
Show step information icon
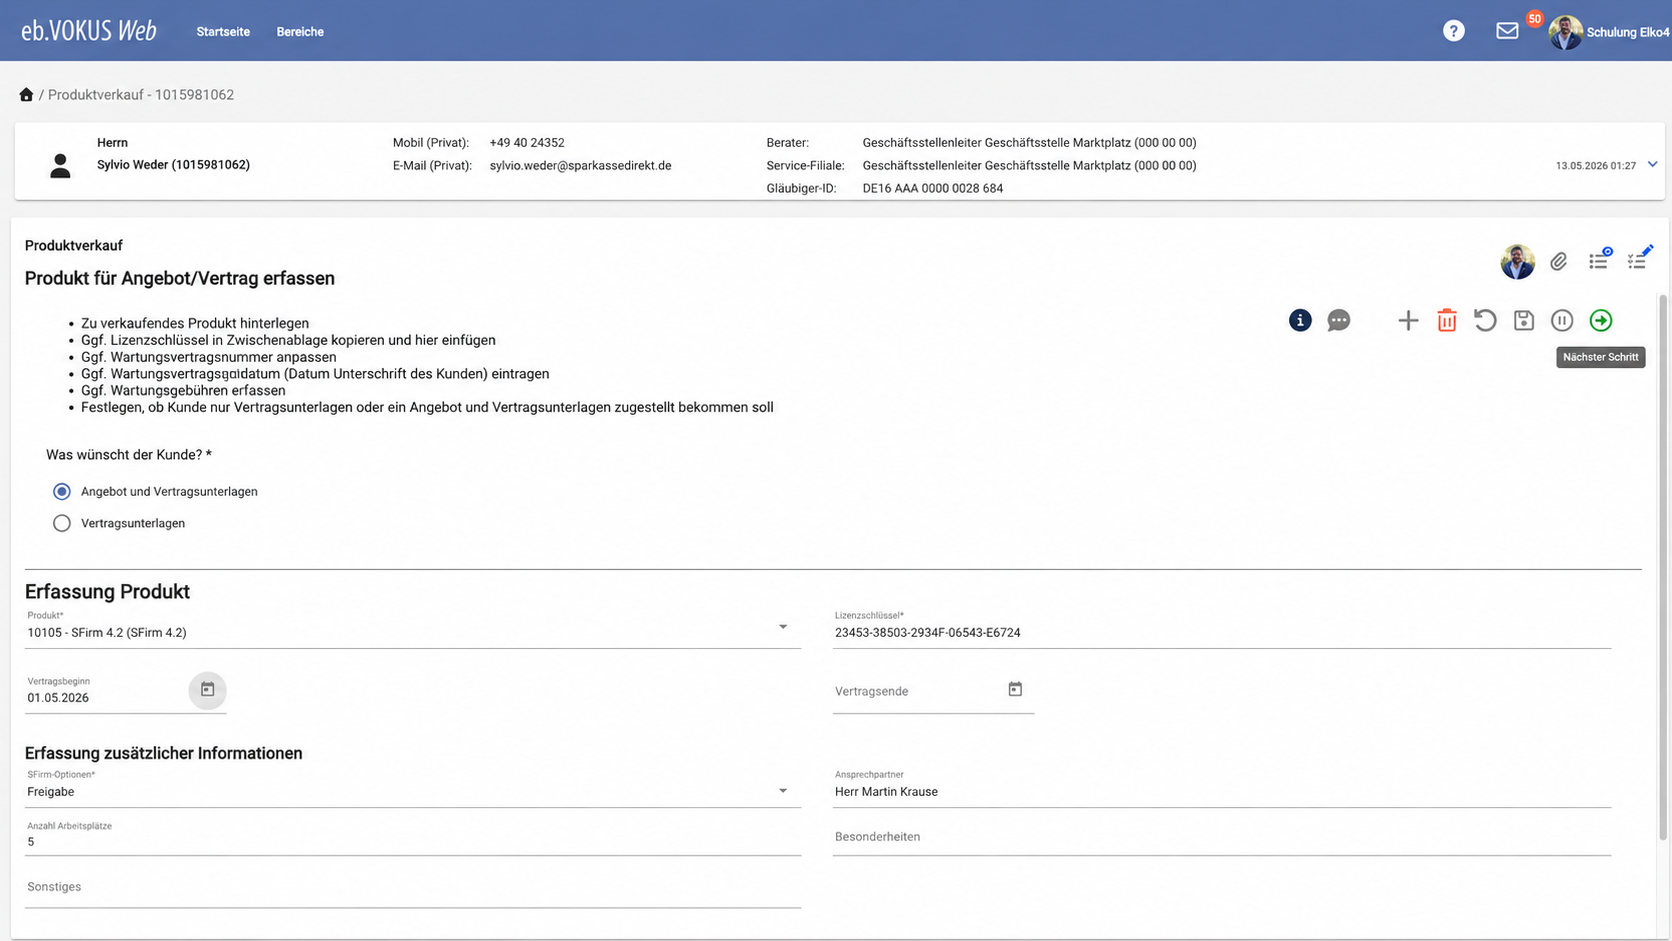coord(1299,320)
